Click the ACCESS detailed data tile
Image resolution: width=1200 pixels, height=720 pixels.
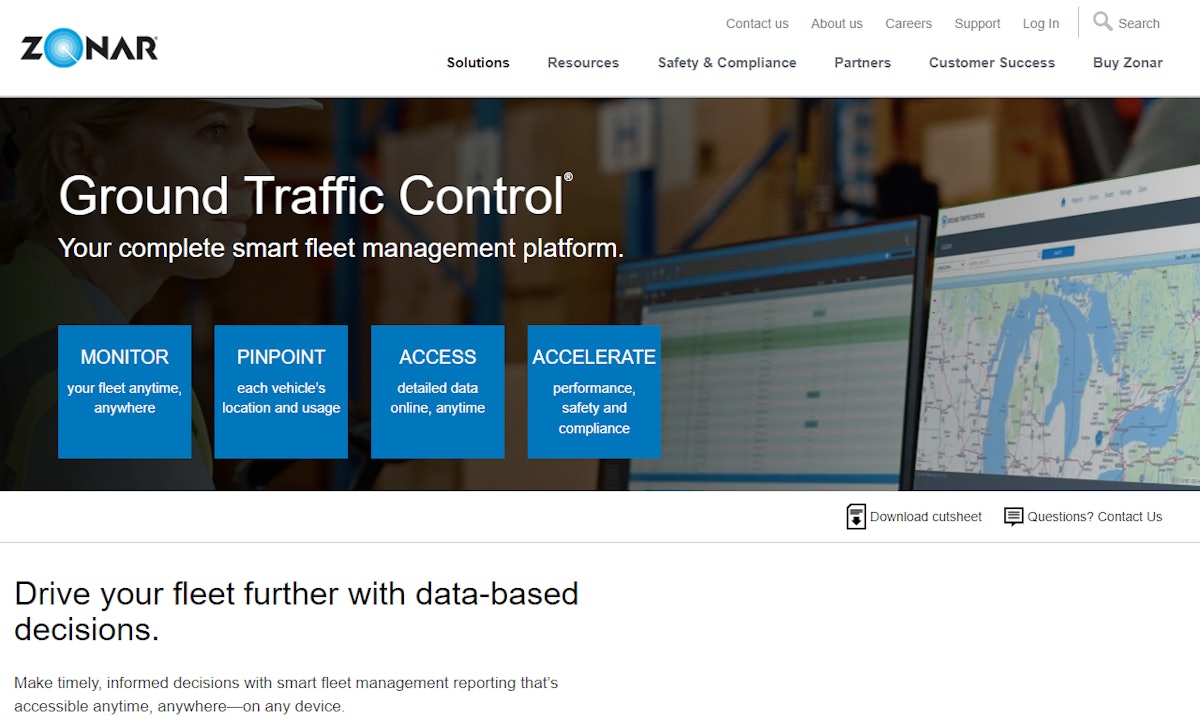437,391
